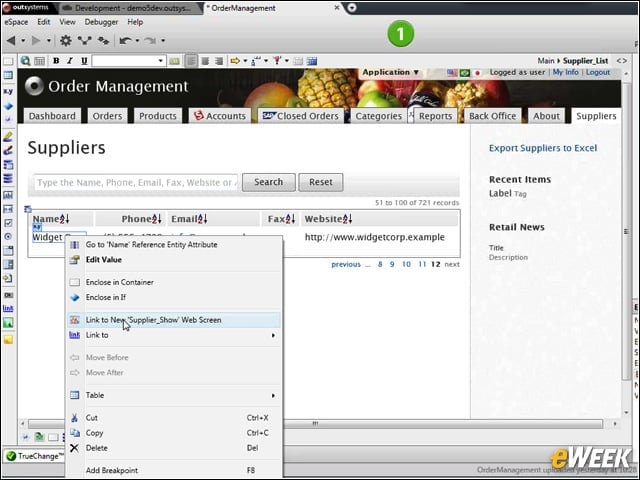Switch to the Back Office tab

[x=493, y=116]
